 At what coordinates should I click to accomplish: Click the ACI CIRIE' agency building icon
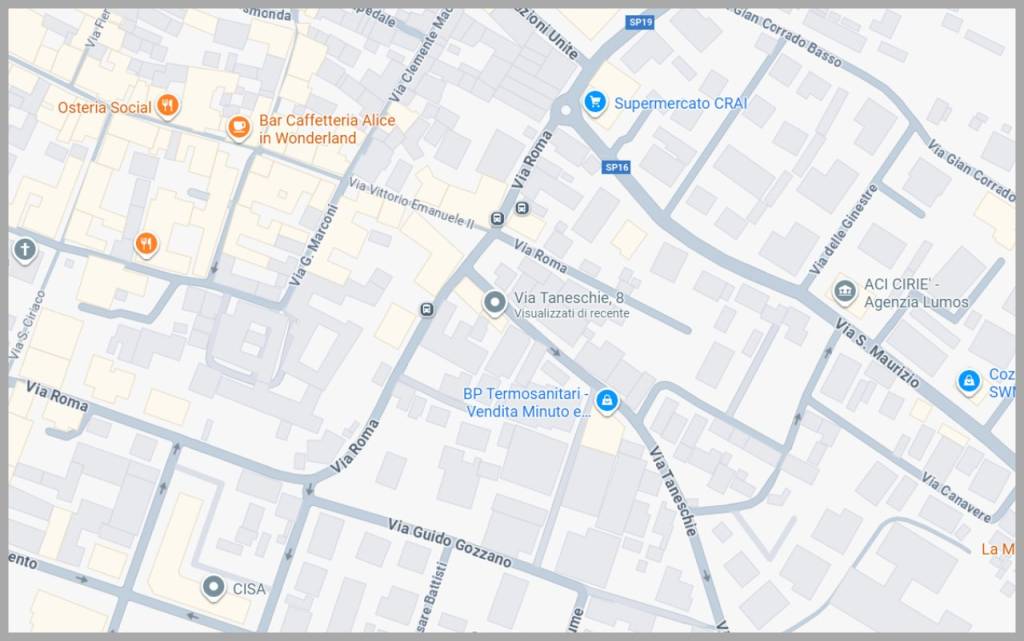844,291
